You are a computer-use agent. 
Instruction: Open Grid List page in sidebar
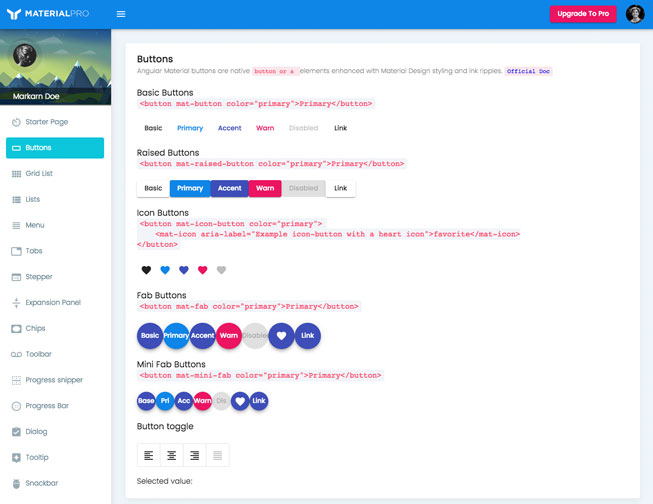(39, 173)
